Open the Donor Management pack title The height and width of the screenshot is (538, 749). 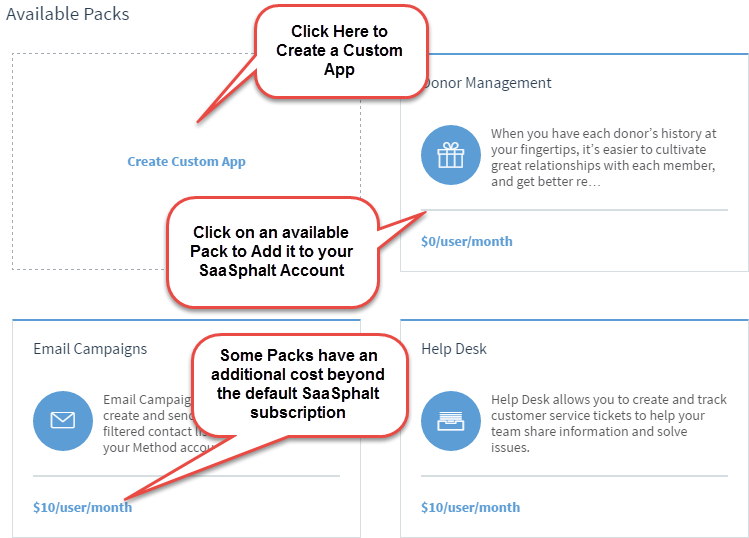486,83
